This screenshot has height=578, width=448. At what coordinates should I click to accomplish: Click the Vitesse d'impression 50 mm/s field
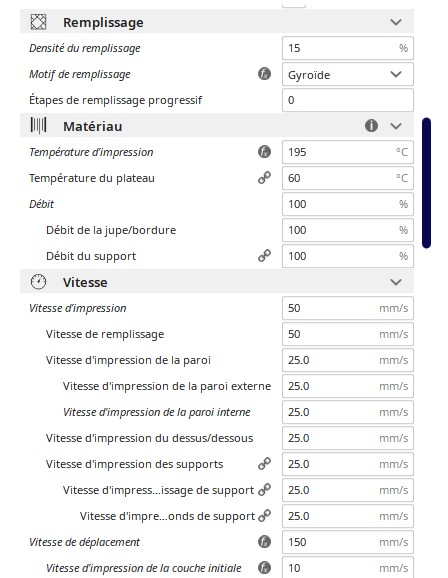tap(348, 308)
